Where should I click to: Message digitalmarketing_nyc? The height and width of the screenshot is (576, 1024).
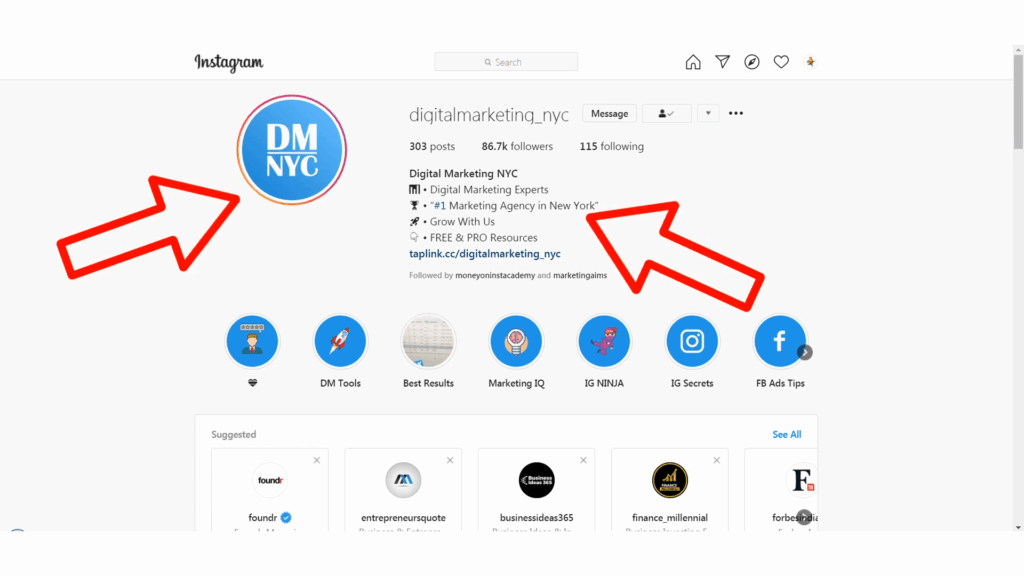pyautogui.click(x=609, y=114)
